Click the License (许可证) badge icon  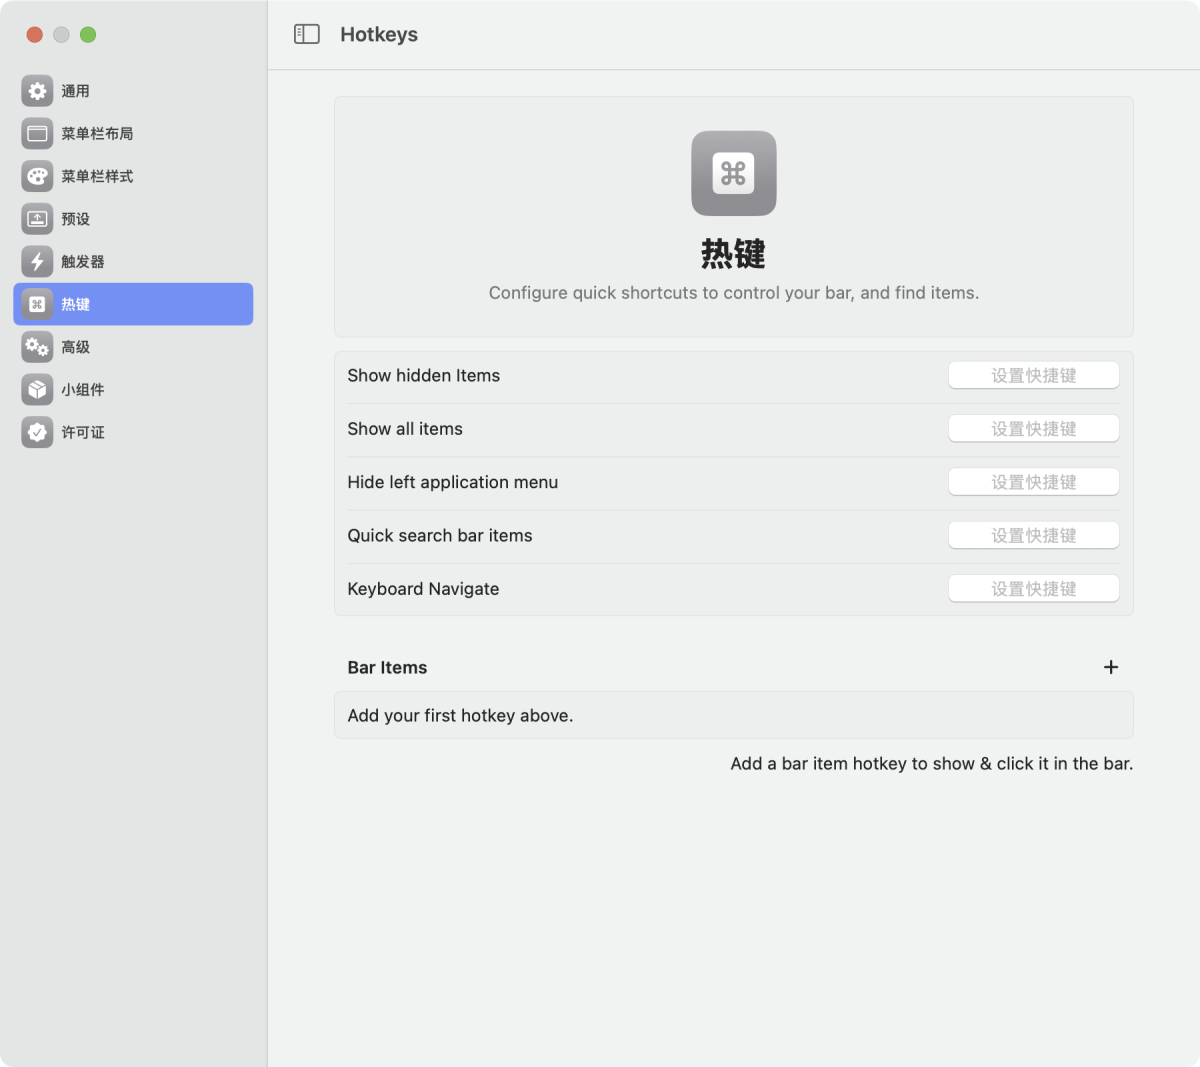point(37,432)
